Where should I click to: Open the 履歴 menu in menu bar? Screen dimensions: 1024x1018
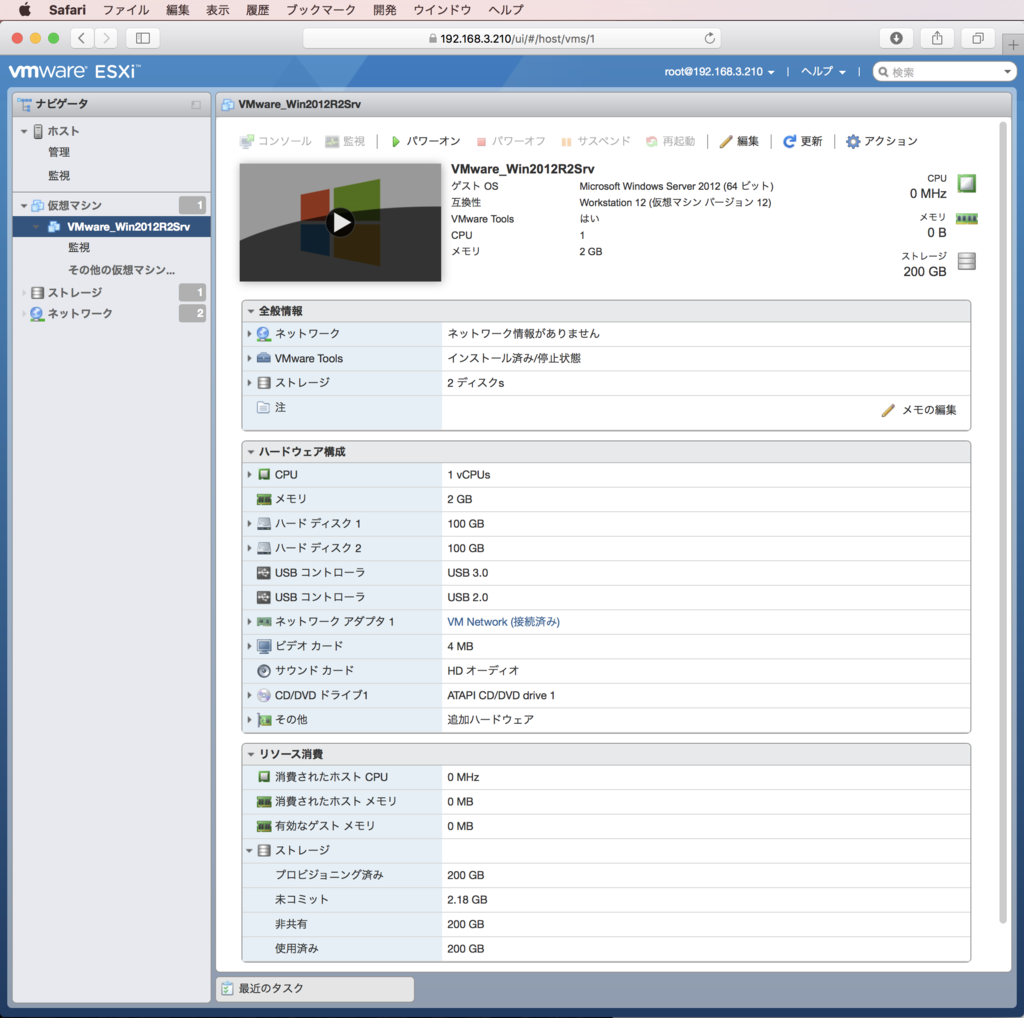pos(257,10)
